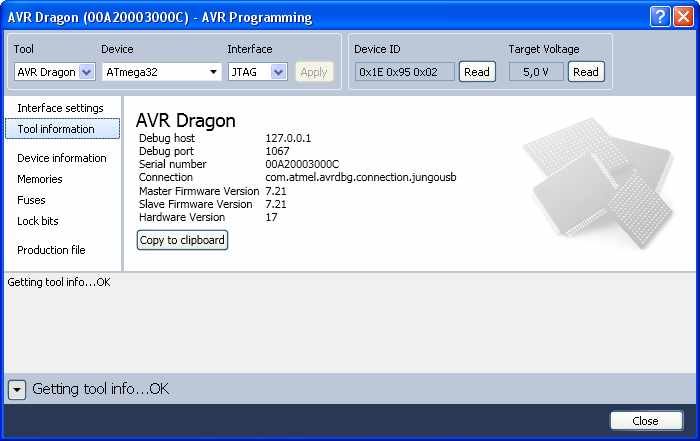Click the Device ID field 0x1E 0x95 0x02
This screenshot has width=700, height=441.
404,72
